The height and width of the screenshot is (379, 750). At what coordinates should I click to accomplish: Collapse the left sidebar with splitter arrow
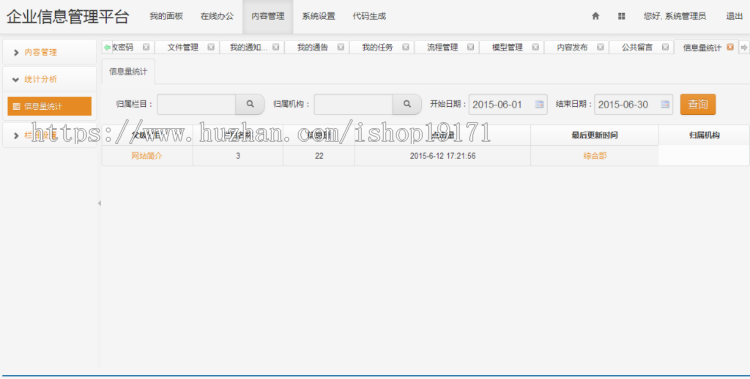click(x=99, y=203)
